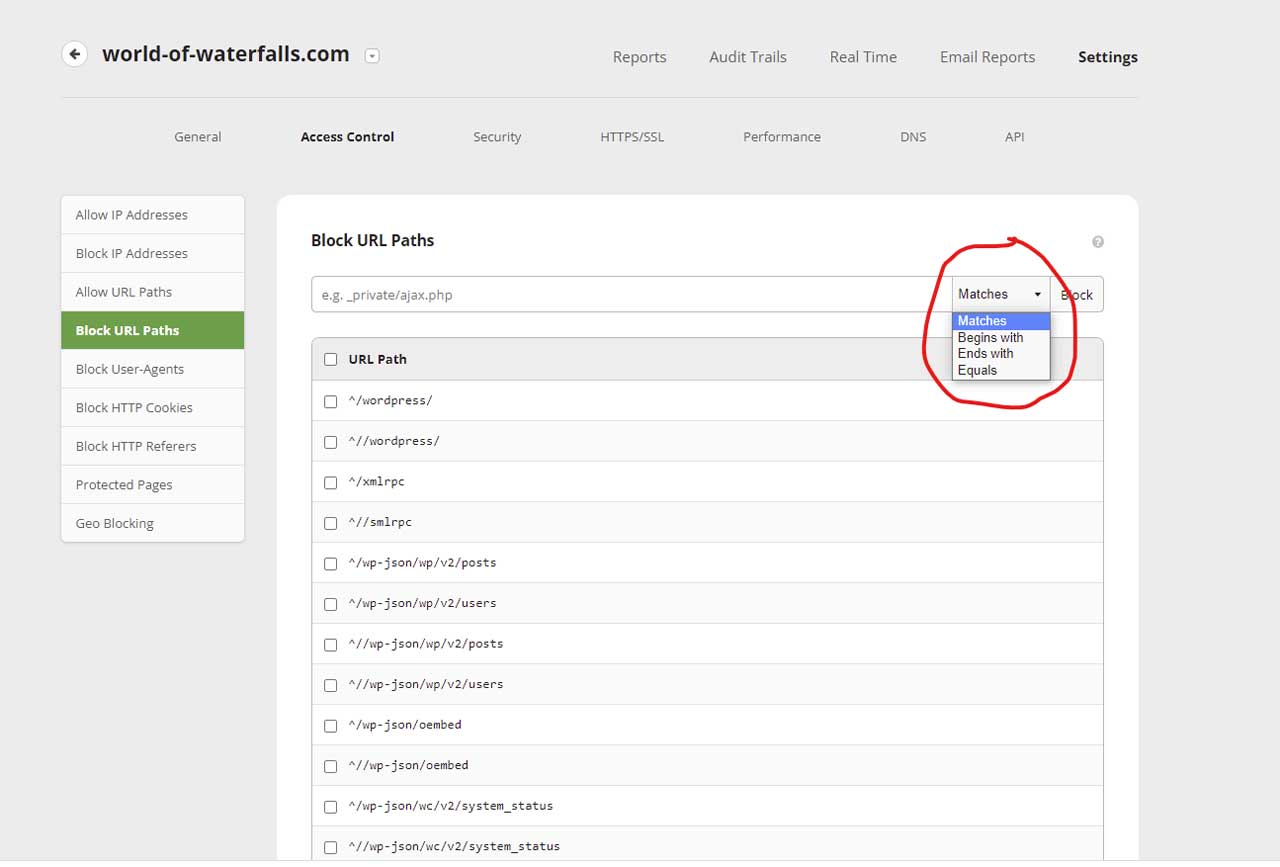Click the ^/wp-json/oembed path text
Image resolution: width=1280 pixels, height=867 pixels.
tap(405, 724)
